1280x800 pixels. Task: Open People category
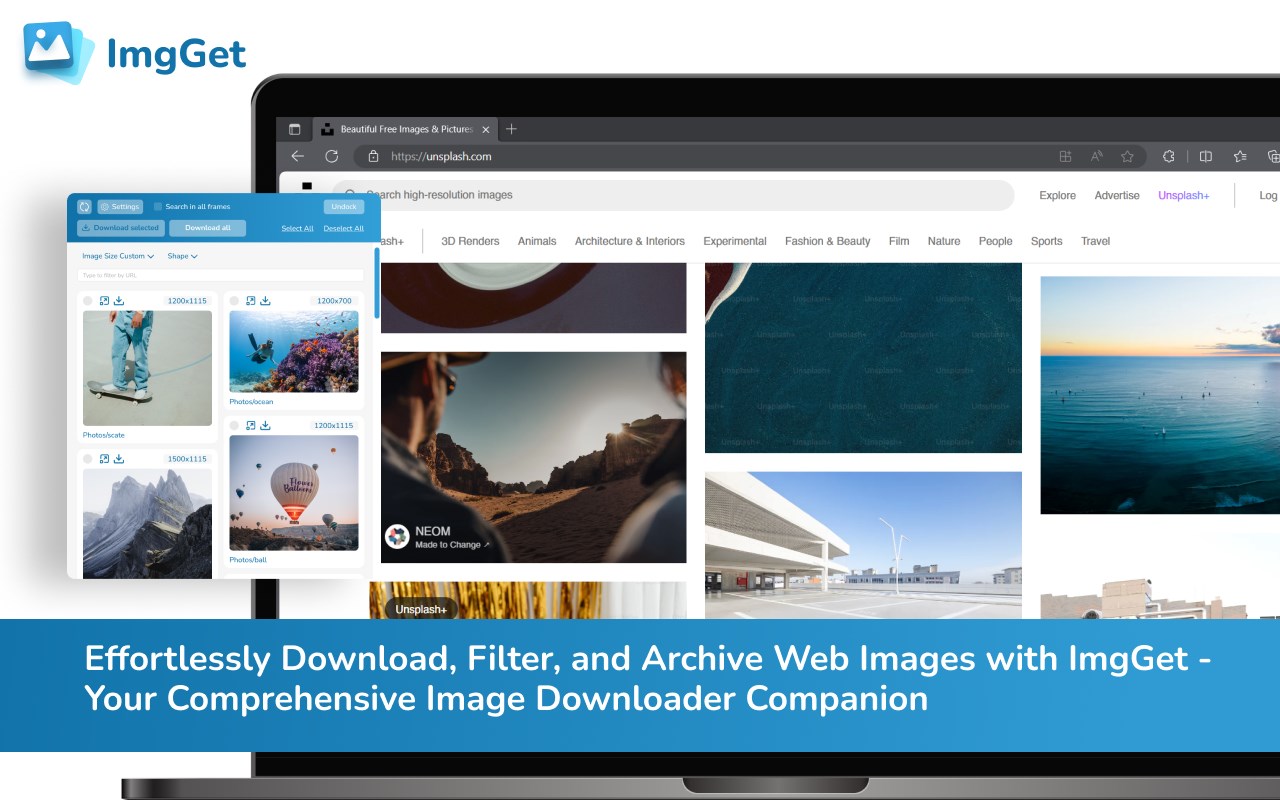996,241
